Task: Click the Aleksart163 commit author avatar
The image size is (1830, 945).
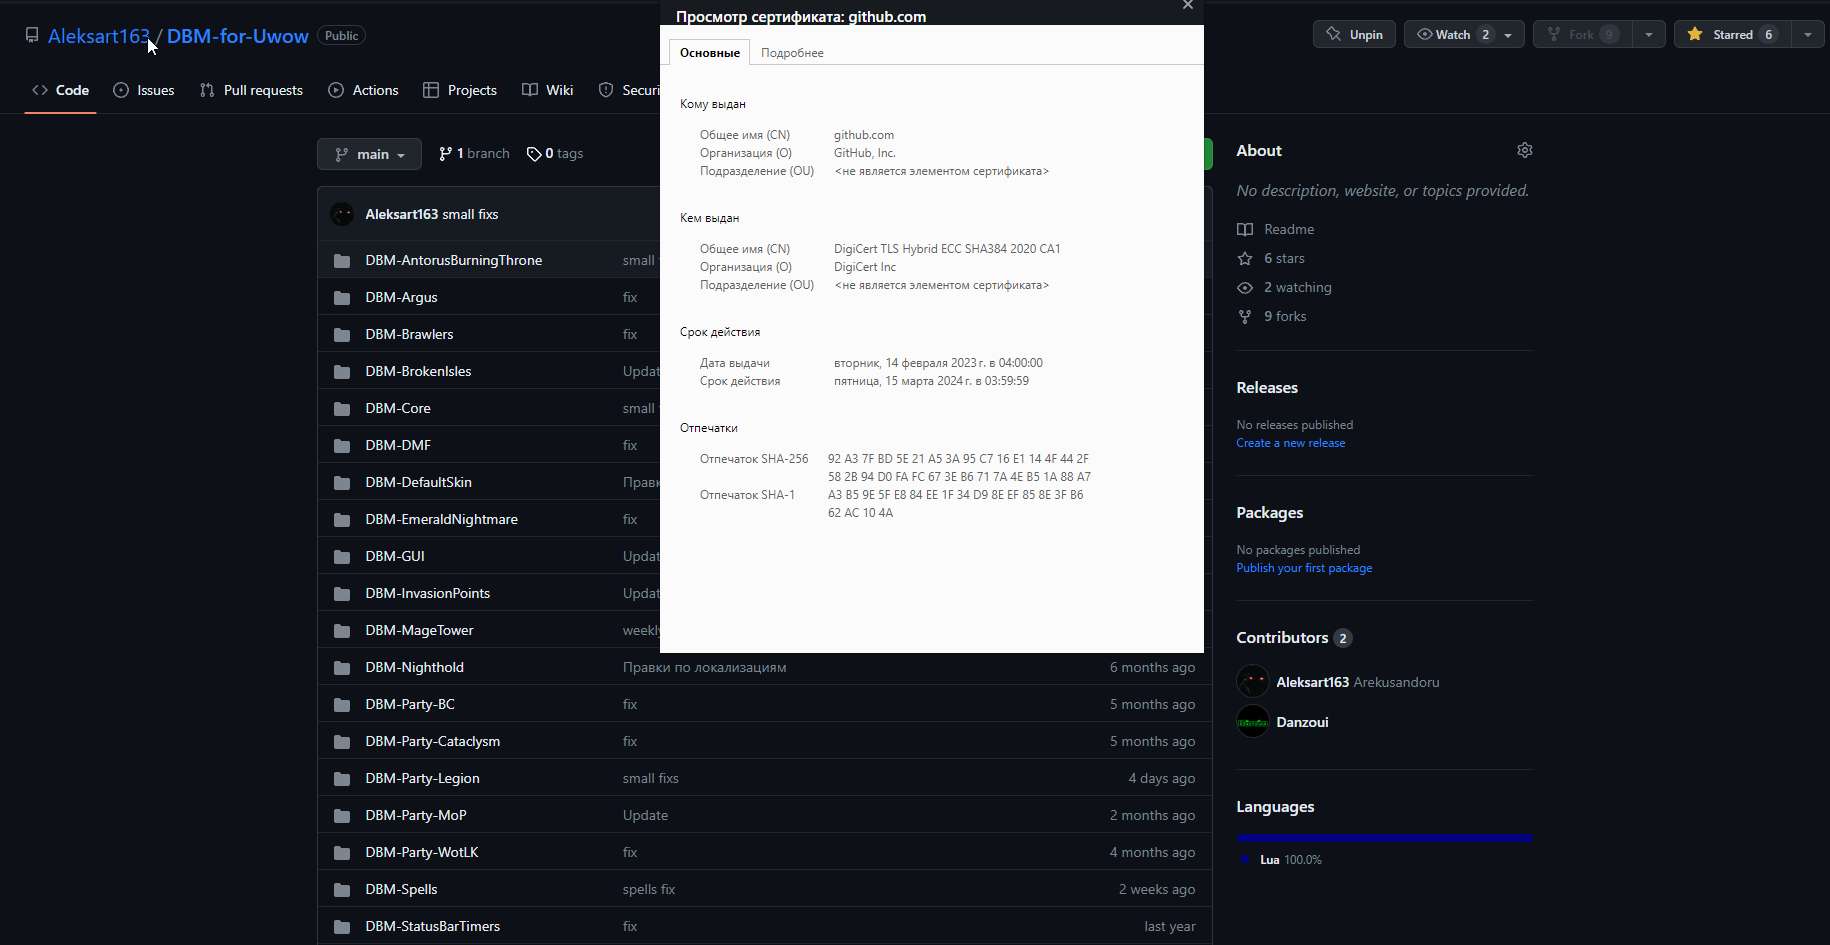Action: 342,215
